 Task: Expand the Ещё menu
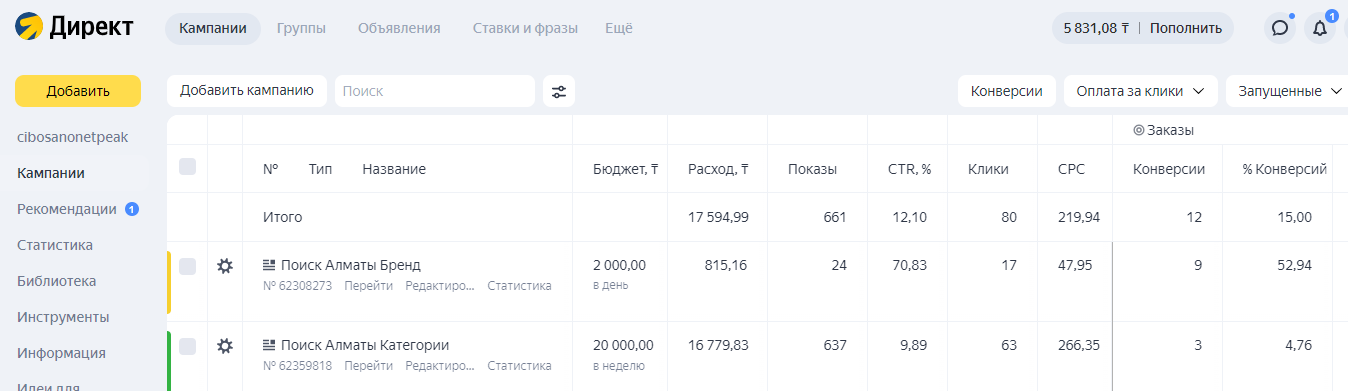[618, 28]
